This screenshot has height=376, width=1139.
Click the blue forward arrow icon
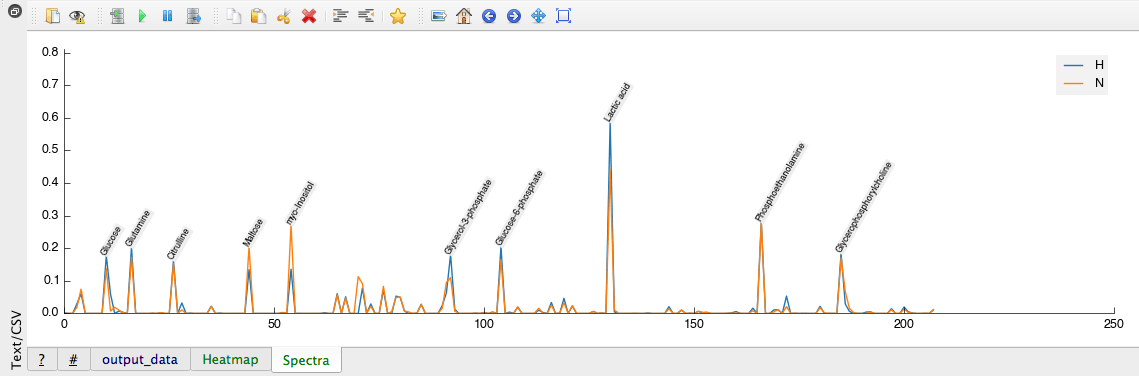pos(514,16)
